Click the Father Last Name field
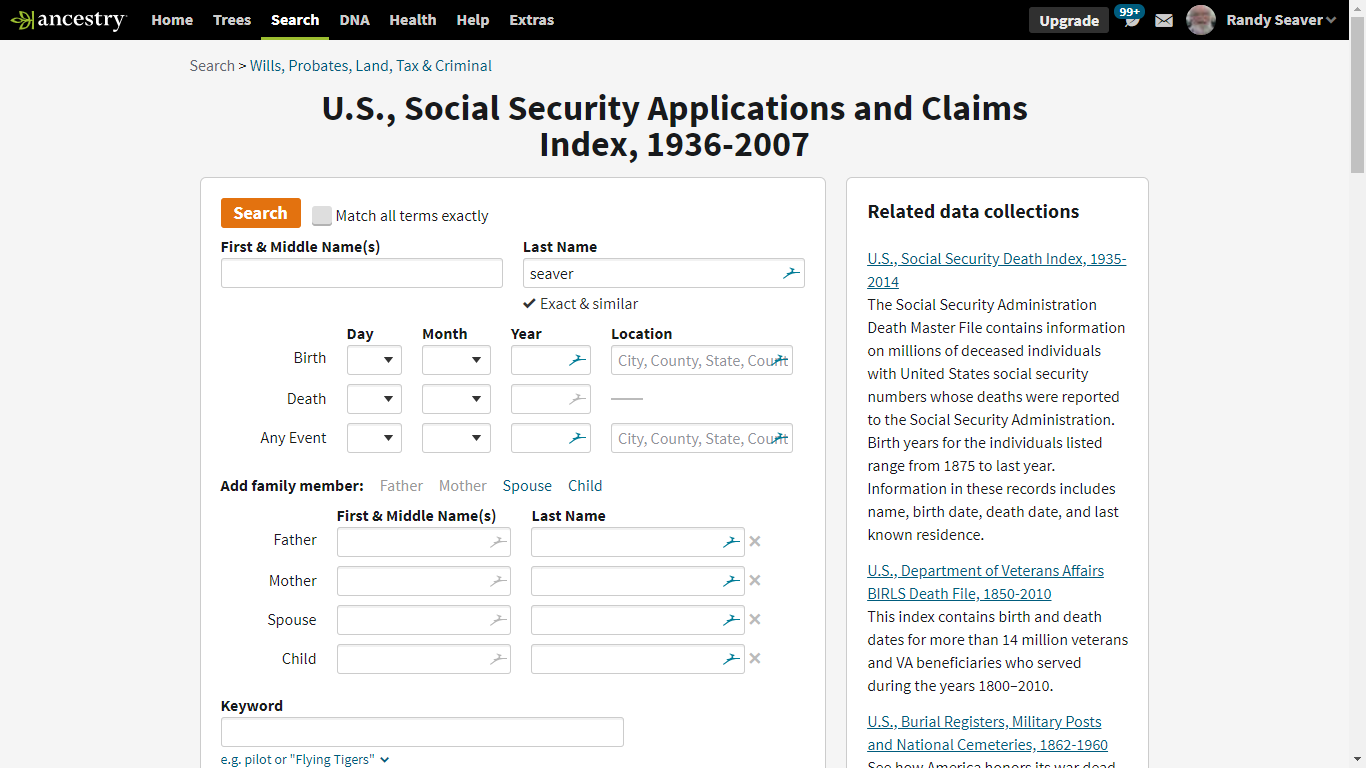Image resolution: width=1366 pixels, height=768 pixels. 638,542
